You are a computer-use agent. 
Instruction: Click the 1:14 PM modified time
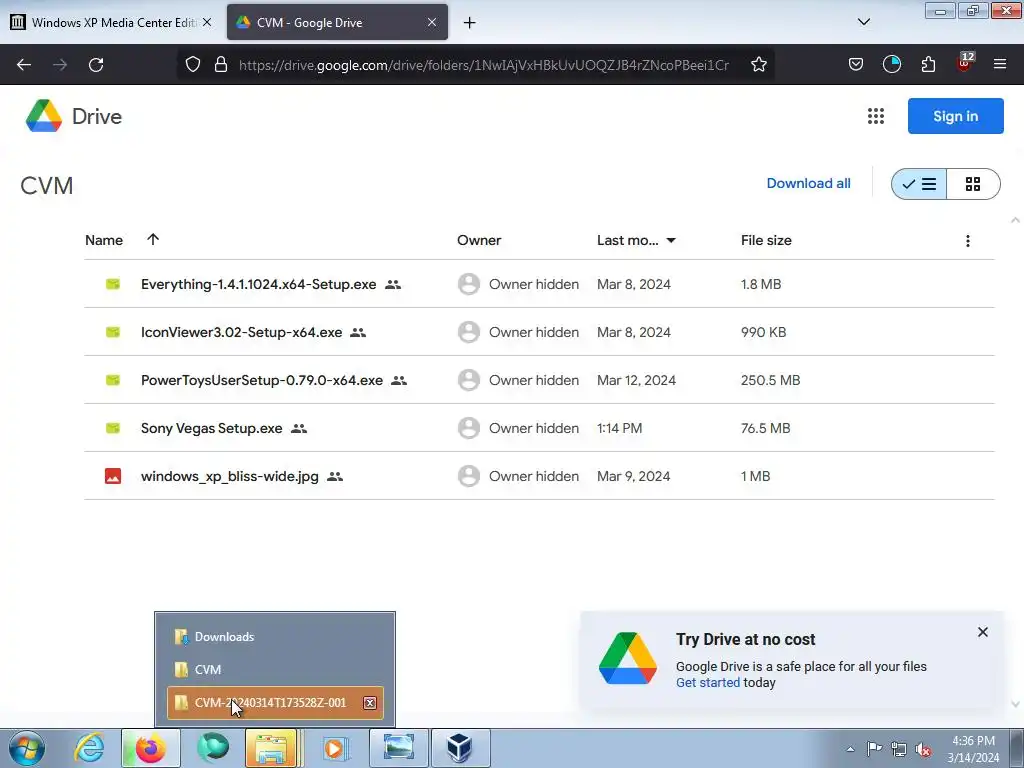[619, 428]
